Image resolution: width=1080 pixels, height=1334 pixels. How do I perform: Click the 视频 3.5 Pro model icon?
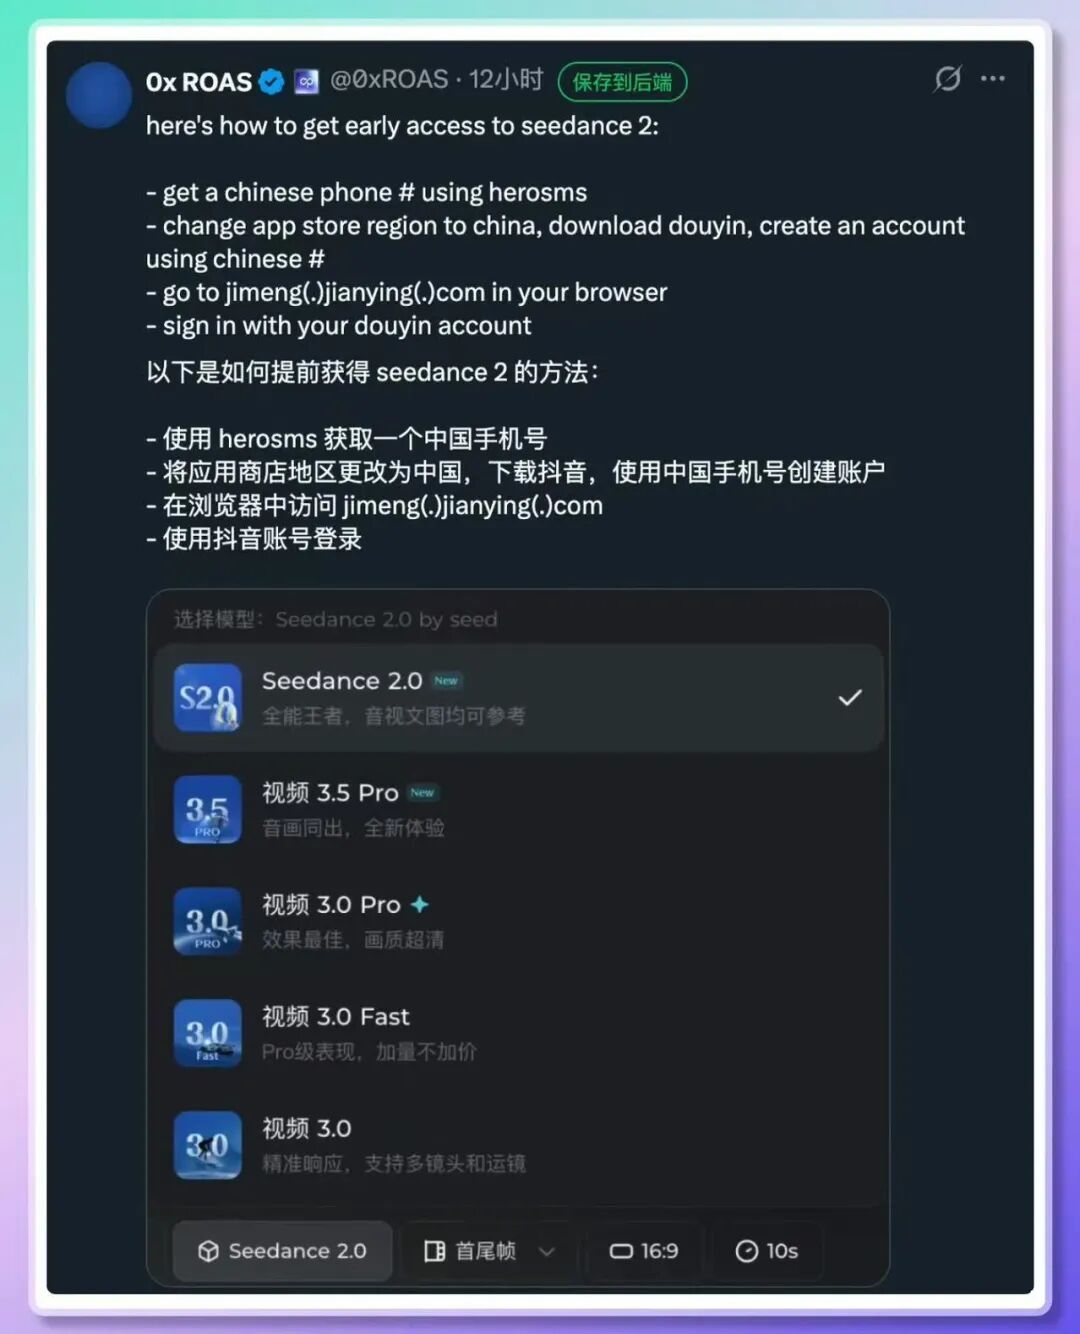tap(208, 810)
